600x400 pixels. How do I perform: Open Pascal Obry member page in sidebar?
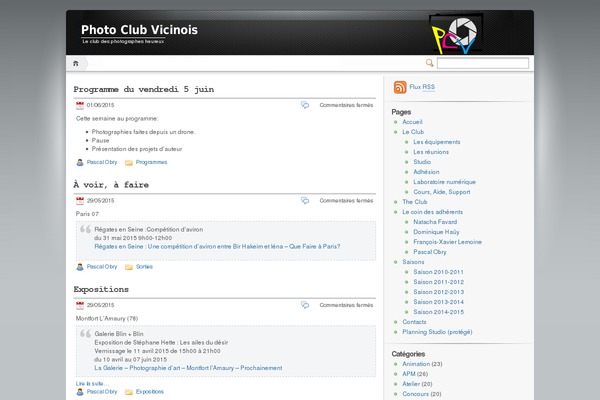point(430,252)
